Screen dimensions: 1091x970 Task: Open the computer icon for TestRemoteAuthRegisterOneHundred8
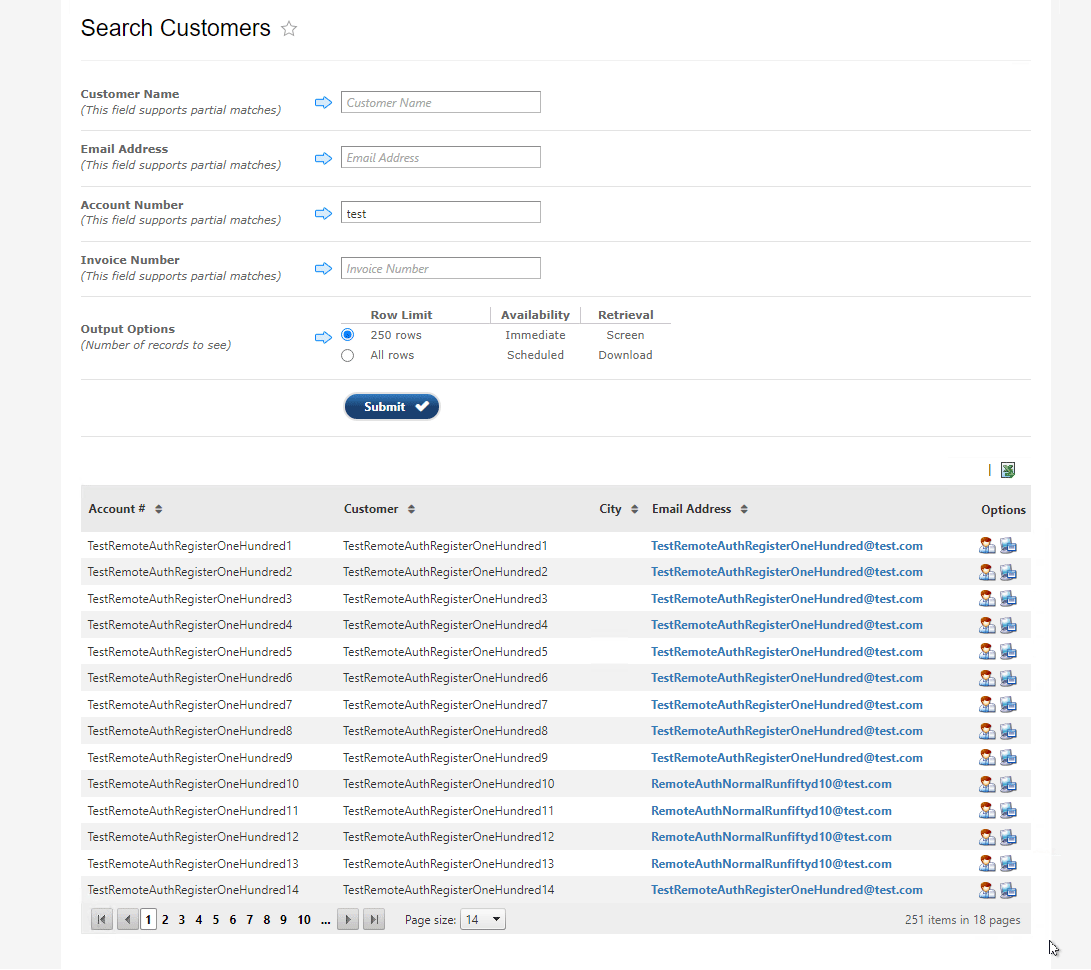(x=1008, y=731)
